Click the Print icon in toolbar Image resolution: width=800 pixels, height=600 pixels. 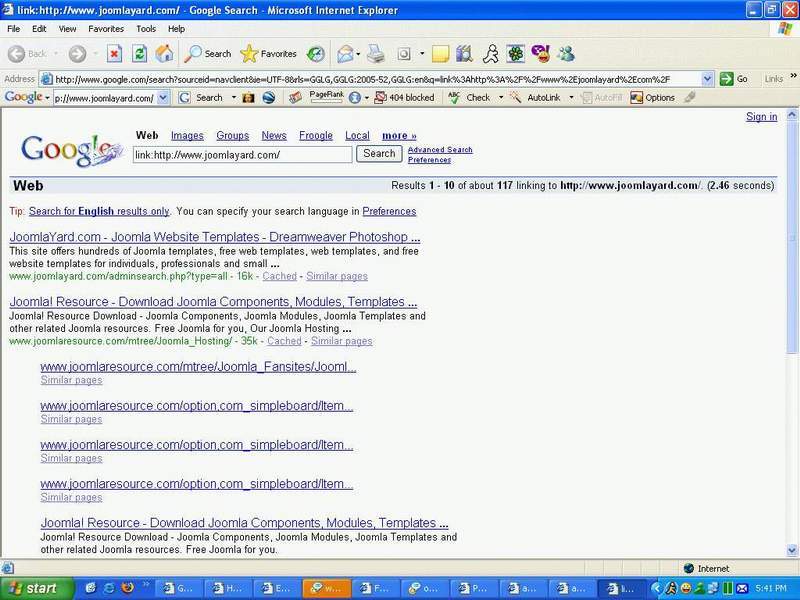(375, 54)
